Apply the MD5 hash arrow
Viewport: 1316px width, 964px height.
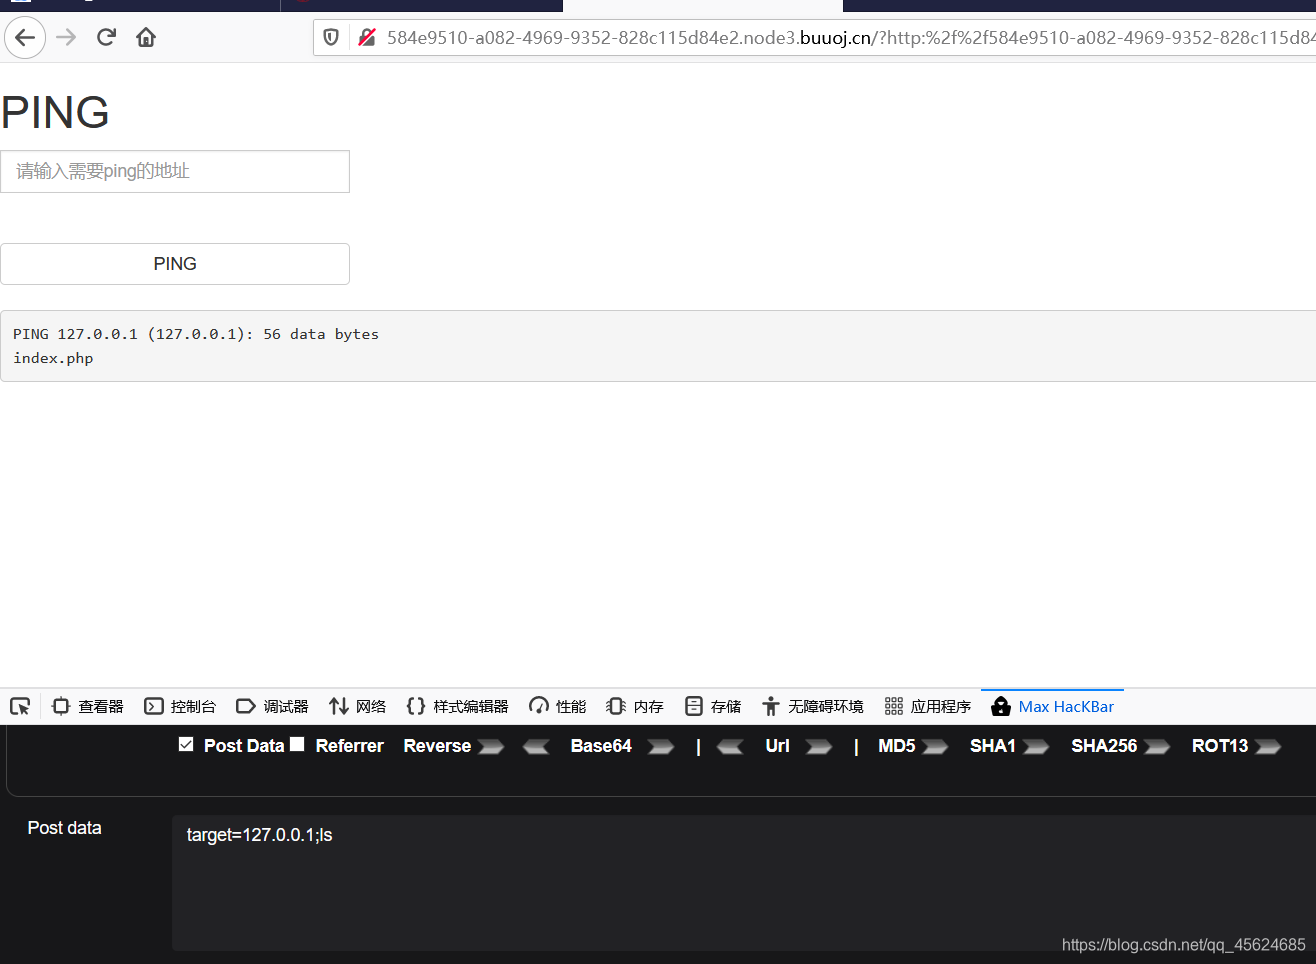pyautogui.click(x=935, y=747)
